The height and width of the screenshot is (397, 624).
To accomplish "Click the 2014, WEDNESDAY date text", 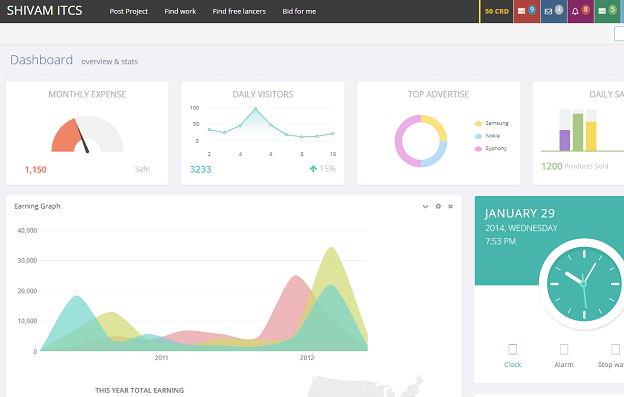I will tap(521, 228).
